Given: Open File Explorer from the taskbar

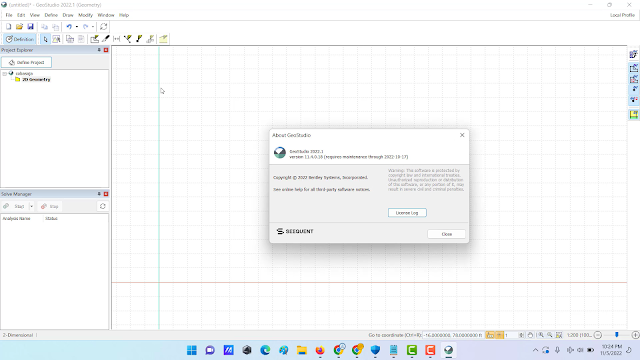Looking at the screenshot, I should (302, 350).
